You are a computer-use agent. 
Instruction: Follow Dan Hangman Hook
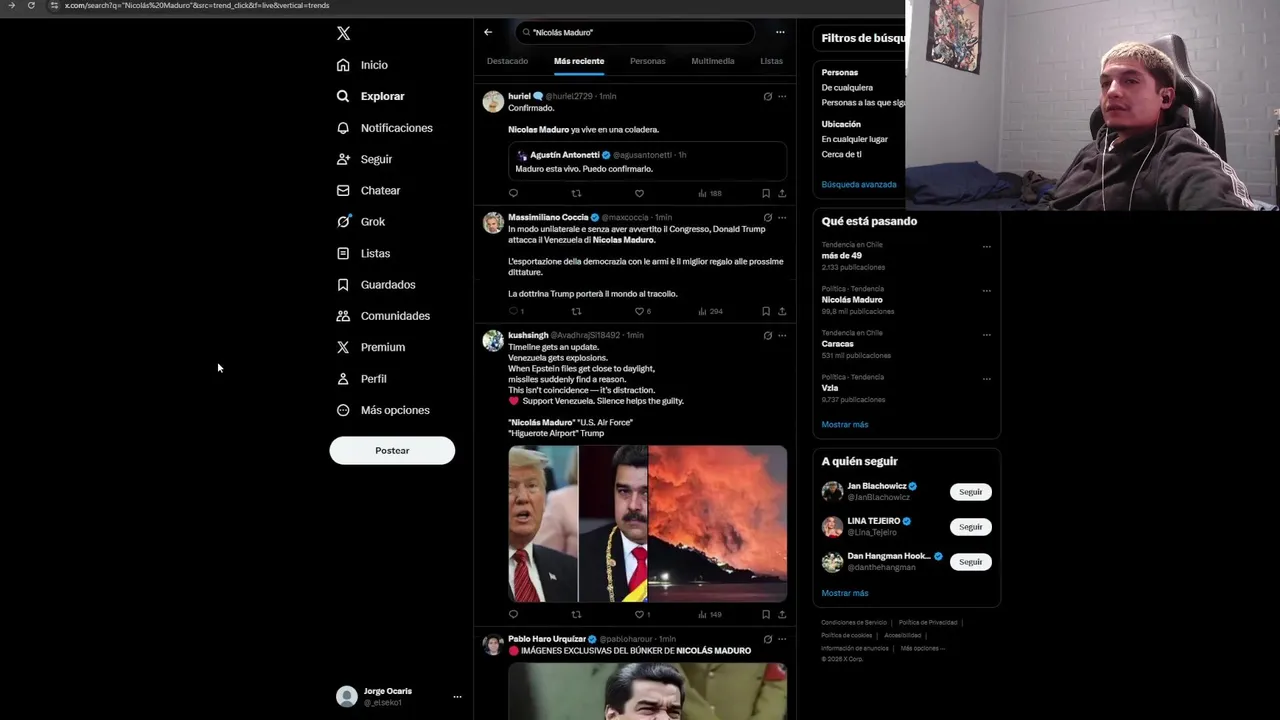coord(970,562)
